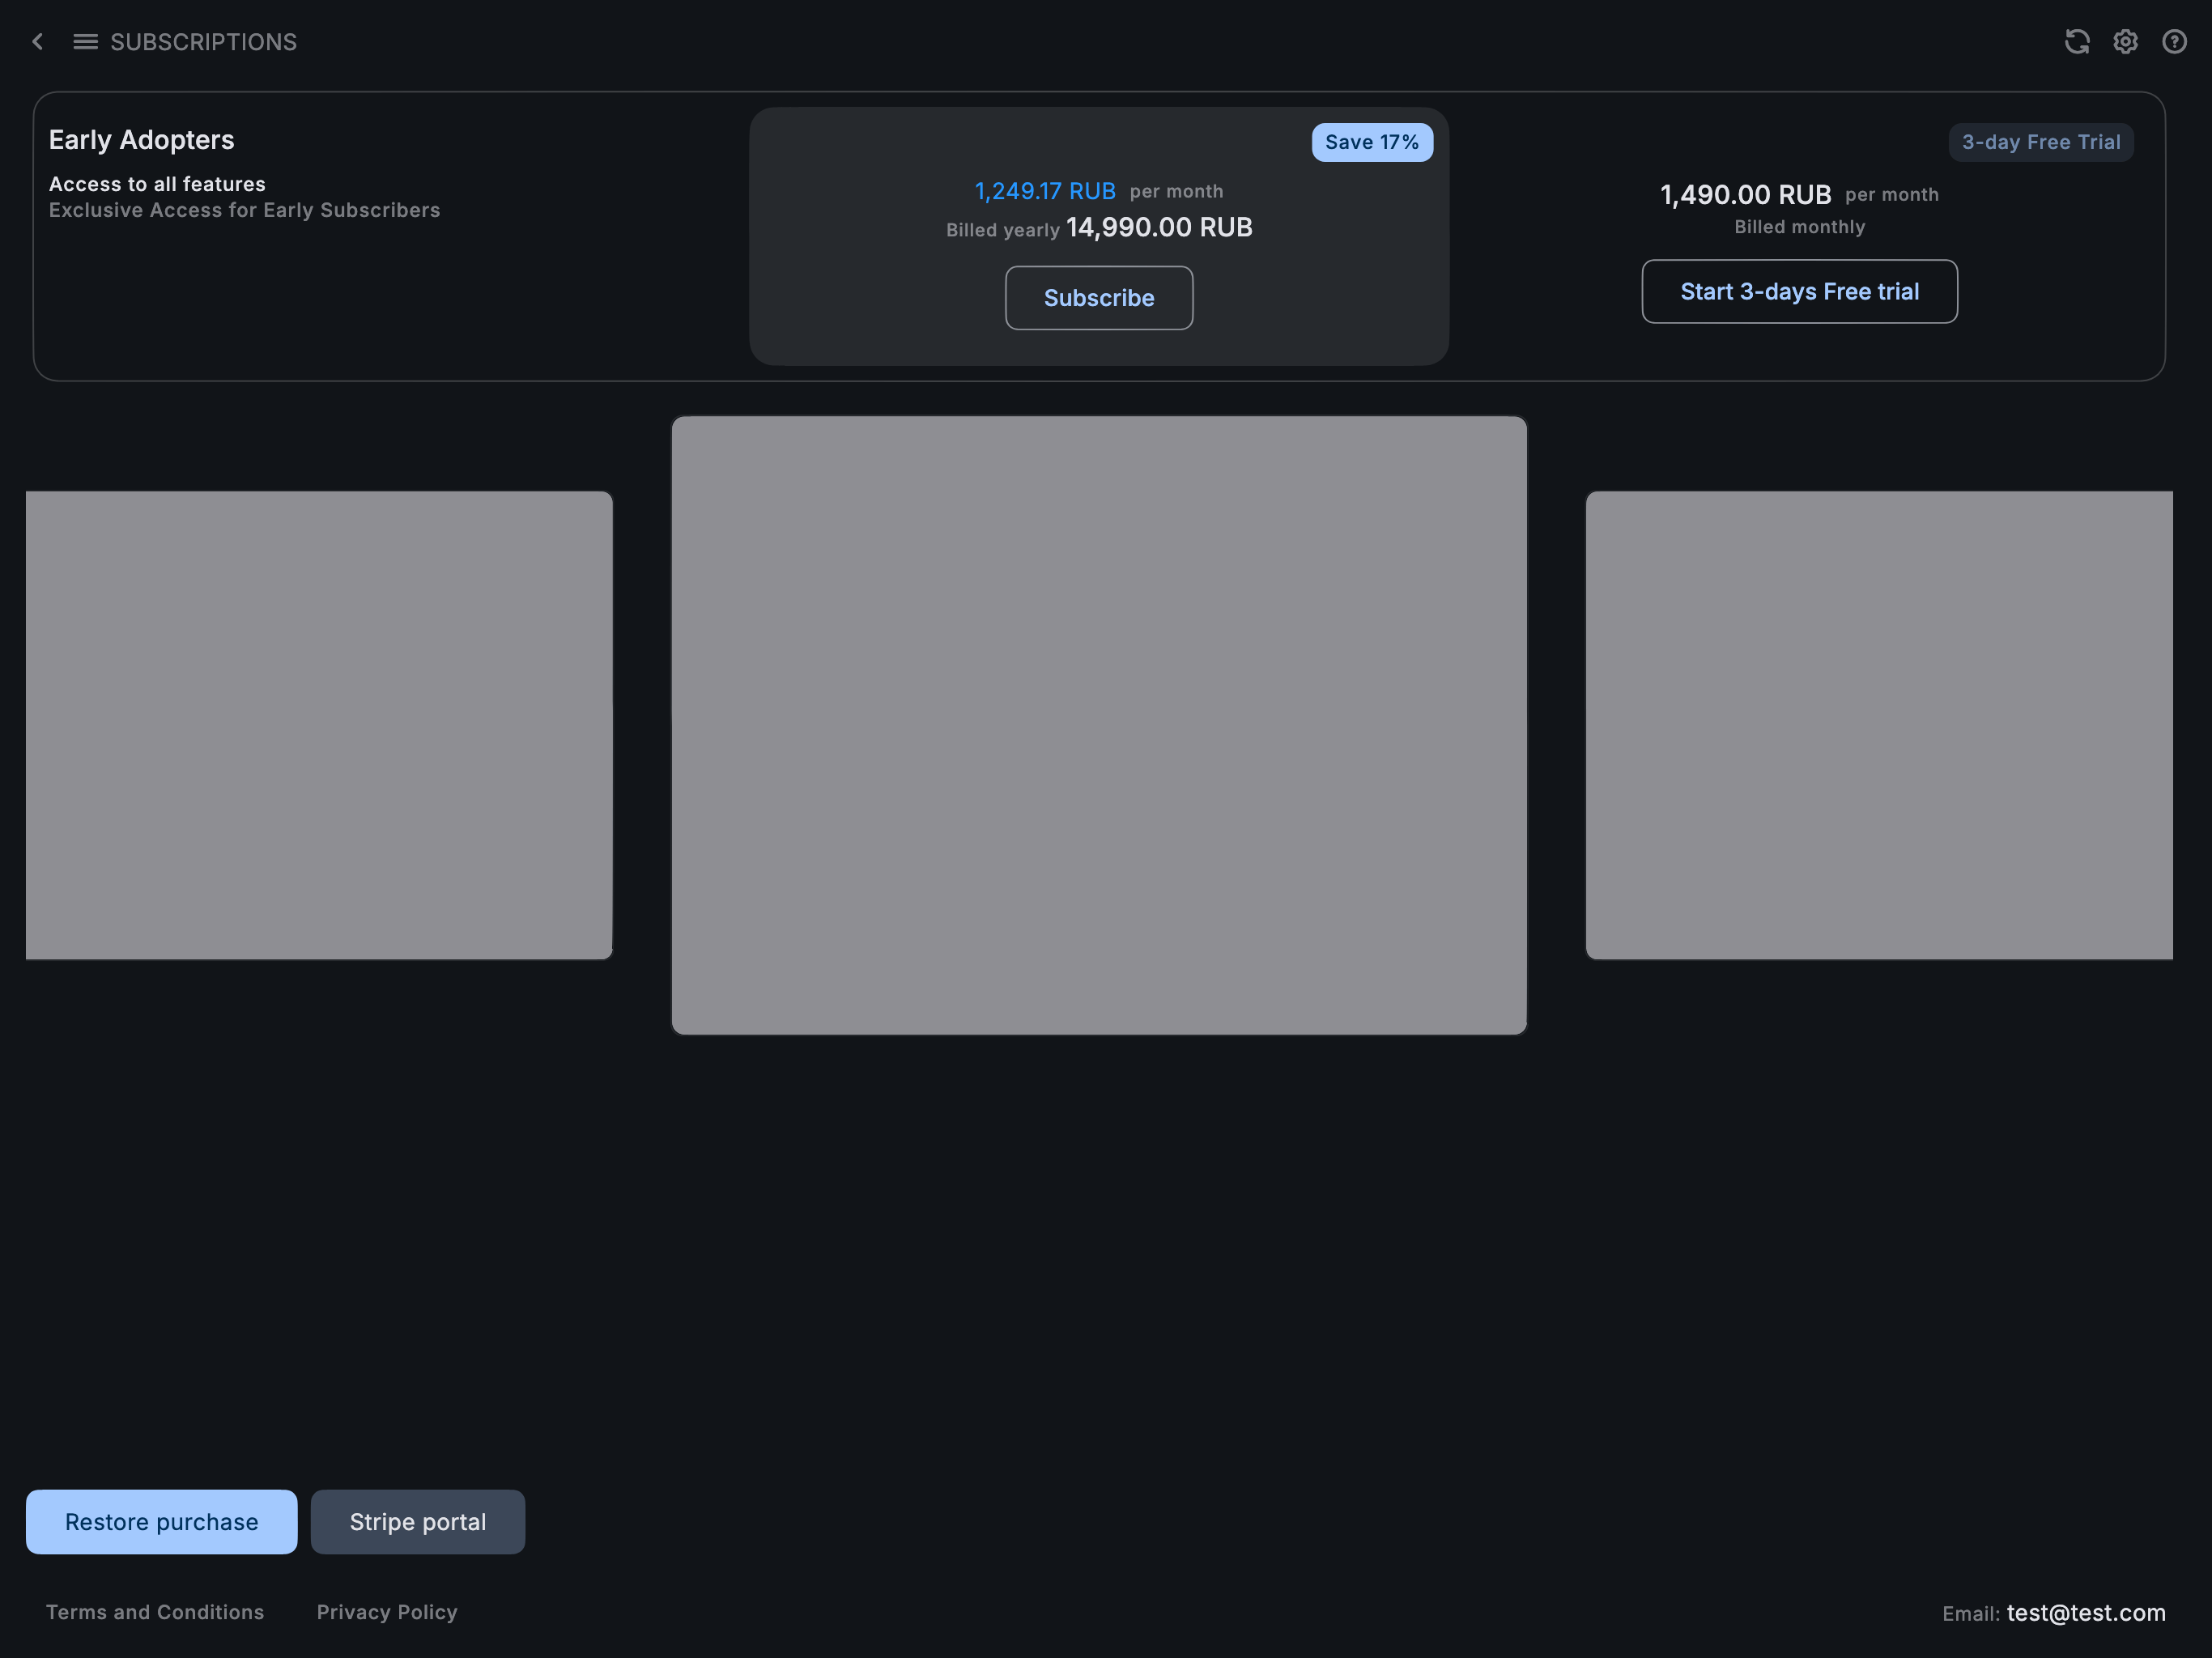This screenshot has width=2212, height=1658.
Task: Open the Stripe portal
Action: pyautogui.click(x=417, y=1521)
